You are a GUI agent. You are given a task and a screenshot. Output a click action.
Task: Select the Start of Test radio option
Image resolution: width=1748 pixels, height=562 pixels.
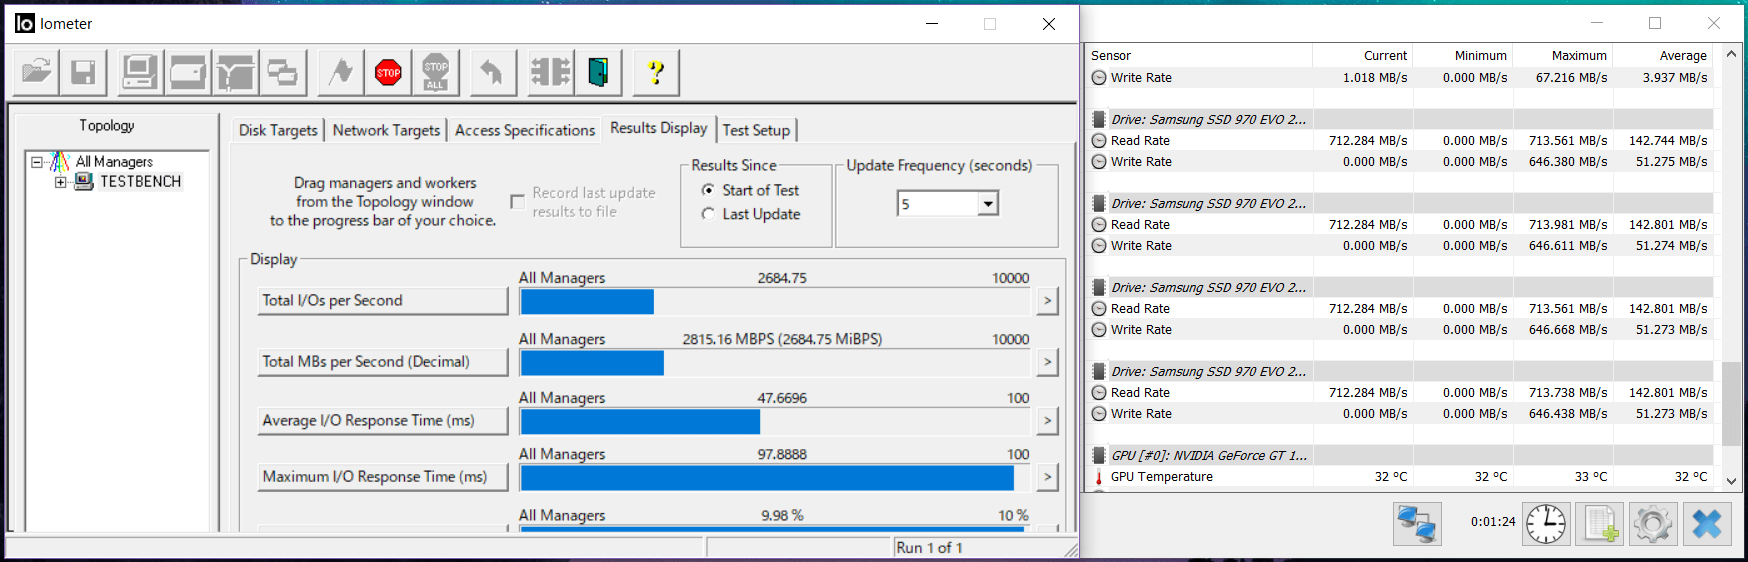click(x=708, y=190)
